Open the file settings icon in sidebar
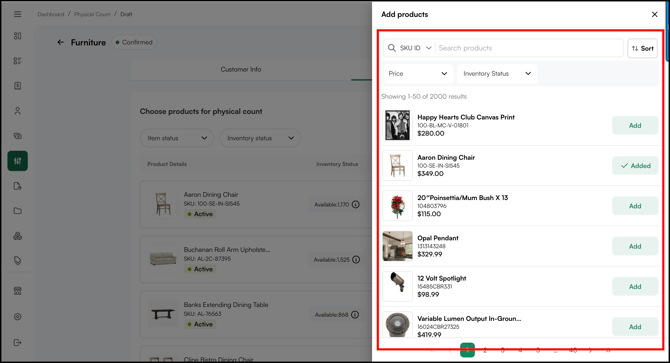This screenshot has width=670, height=363. [x=18, y=186]
